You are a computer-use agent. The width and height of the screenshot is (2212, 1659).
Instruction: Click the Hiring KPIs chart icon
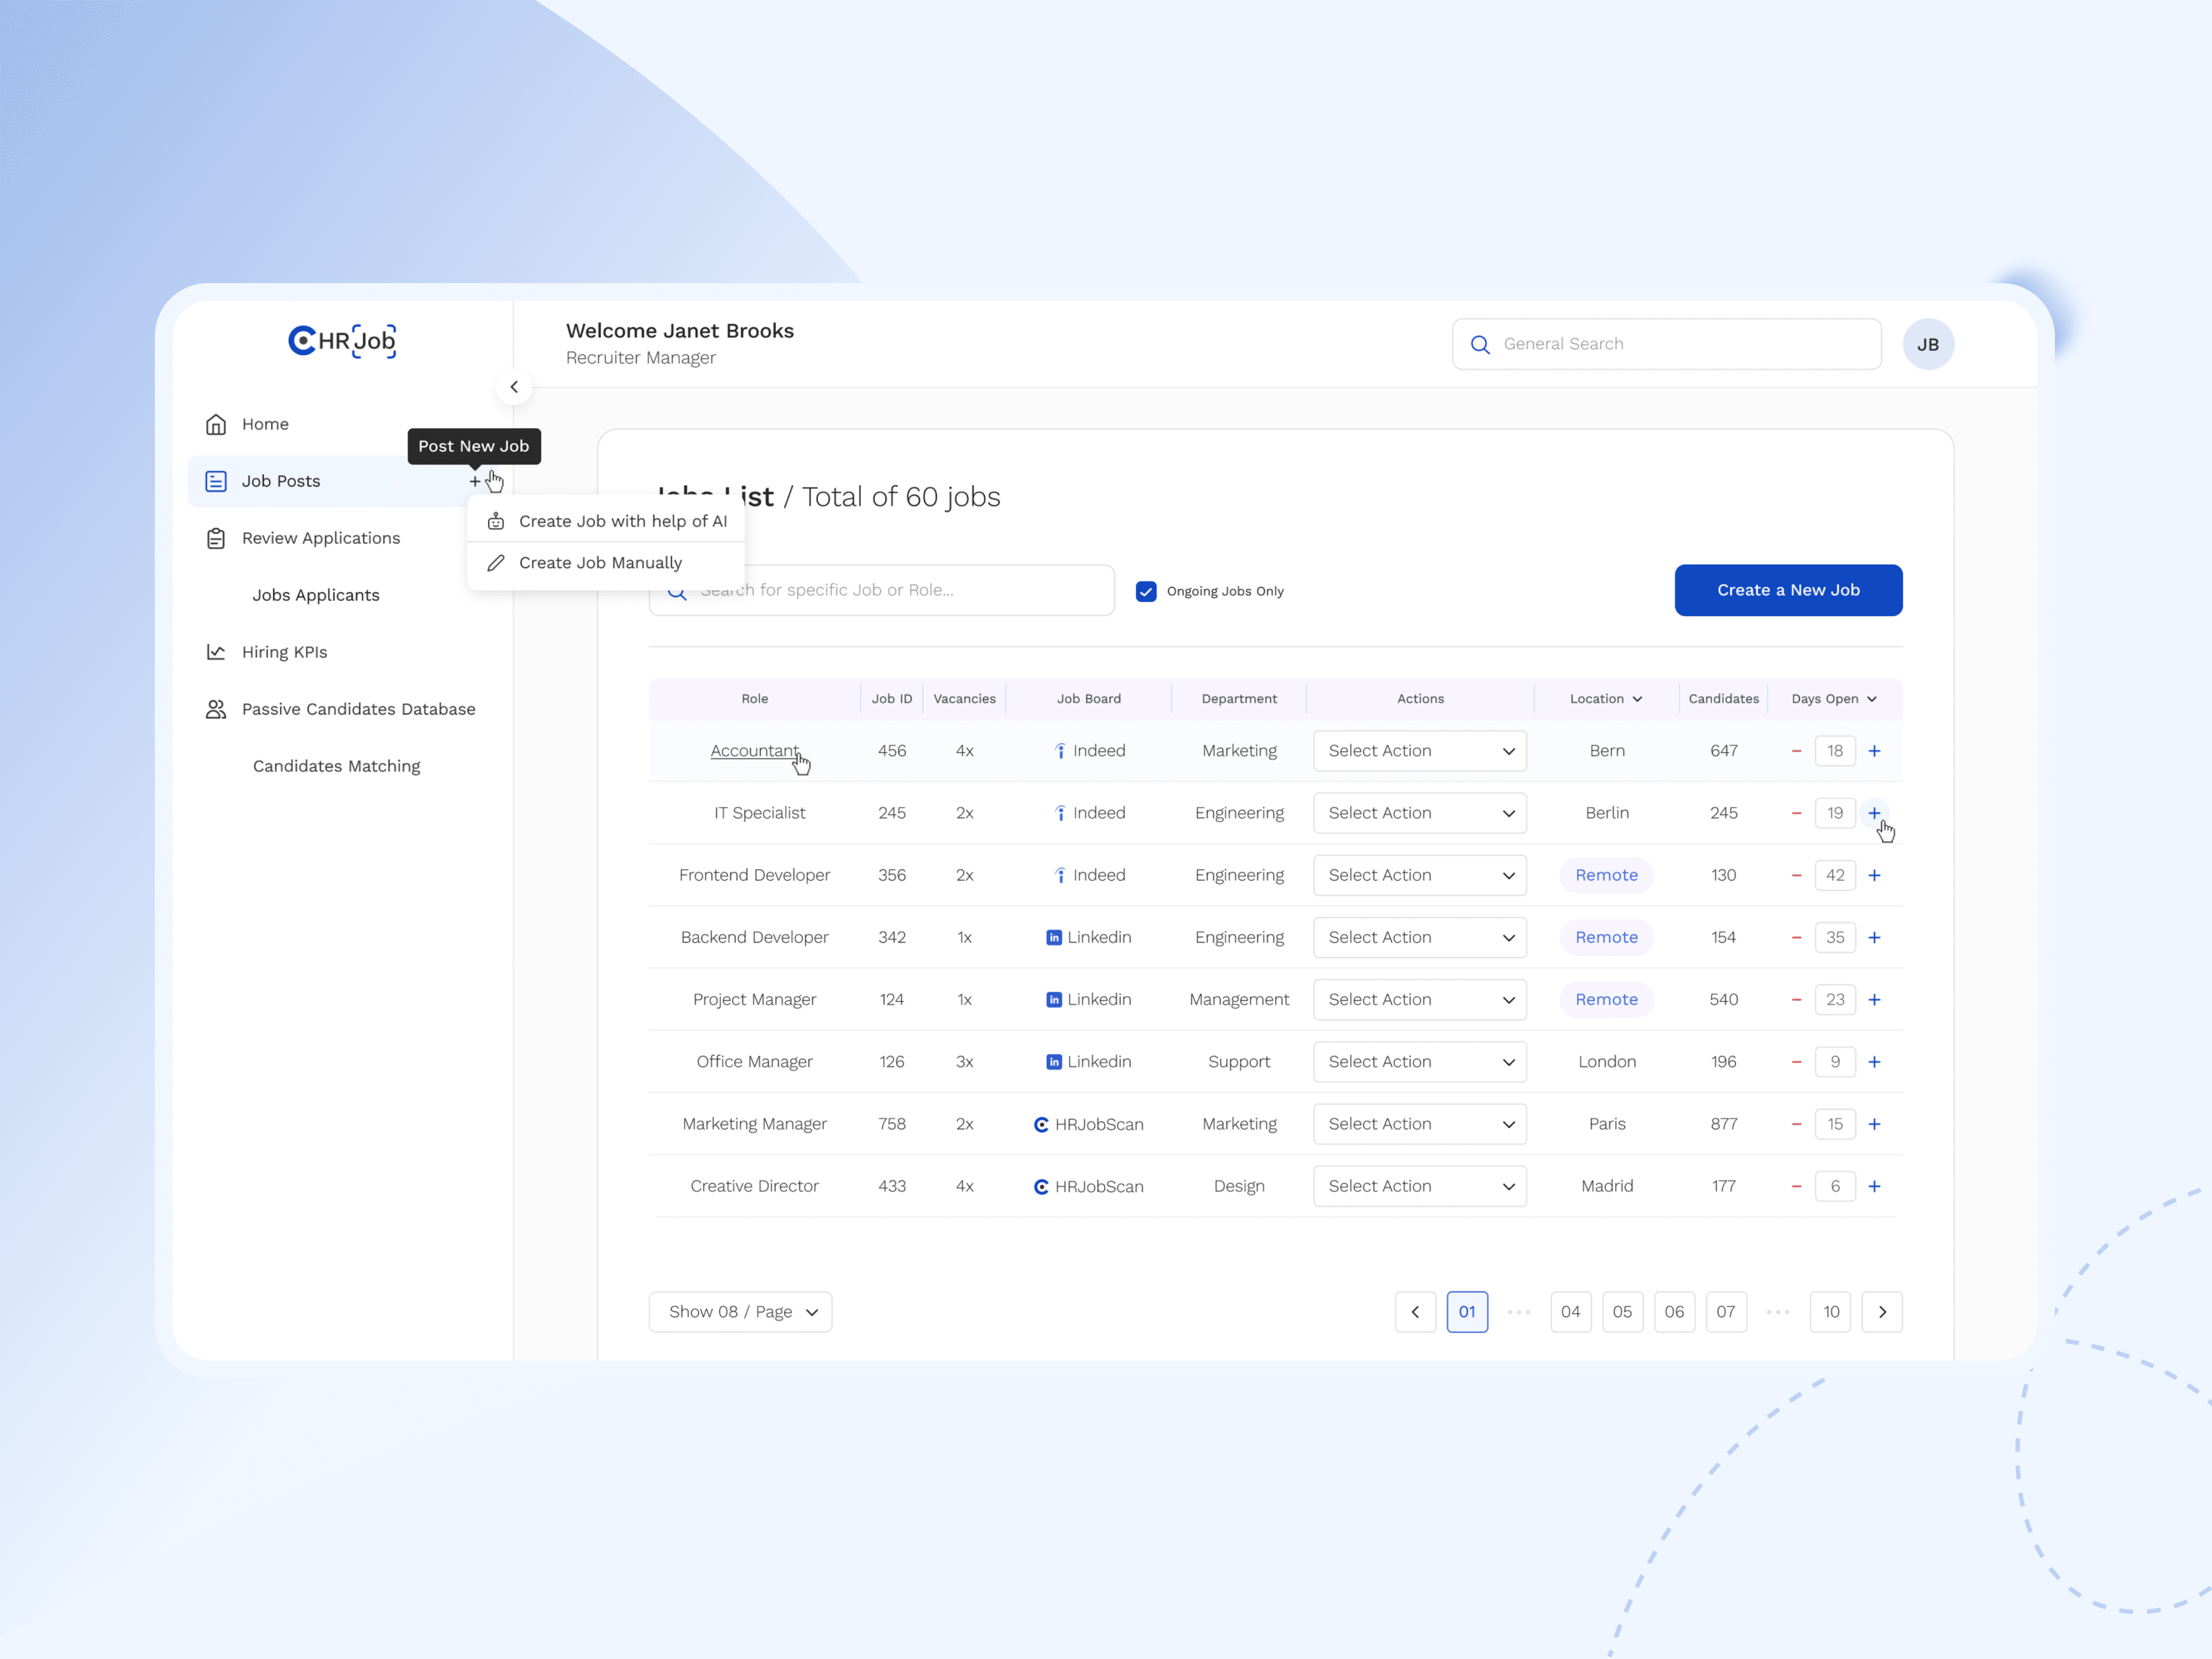(x=216, y=652)
